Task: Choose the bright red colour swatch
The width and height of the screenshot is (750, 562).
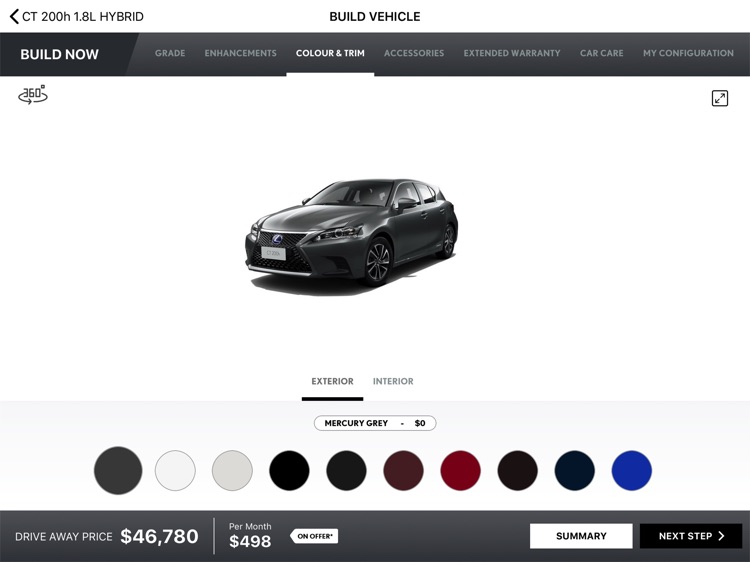Action: [460, 471]
